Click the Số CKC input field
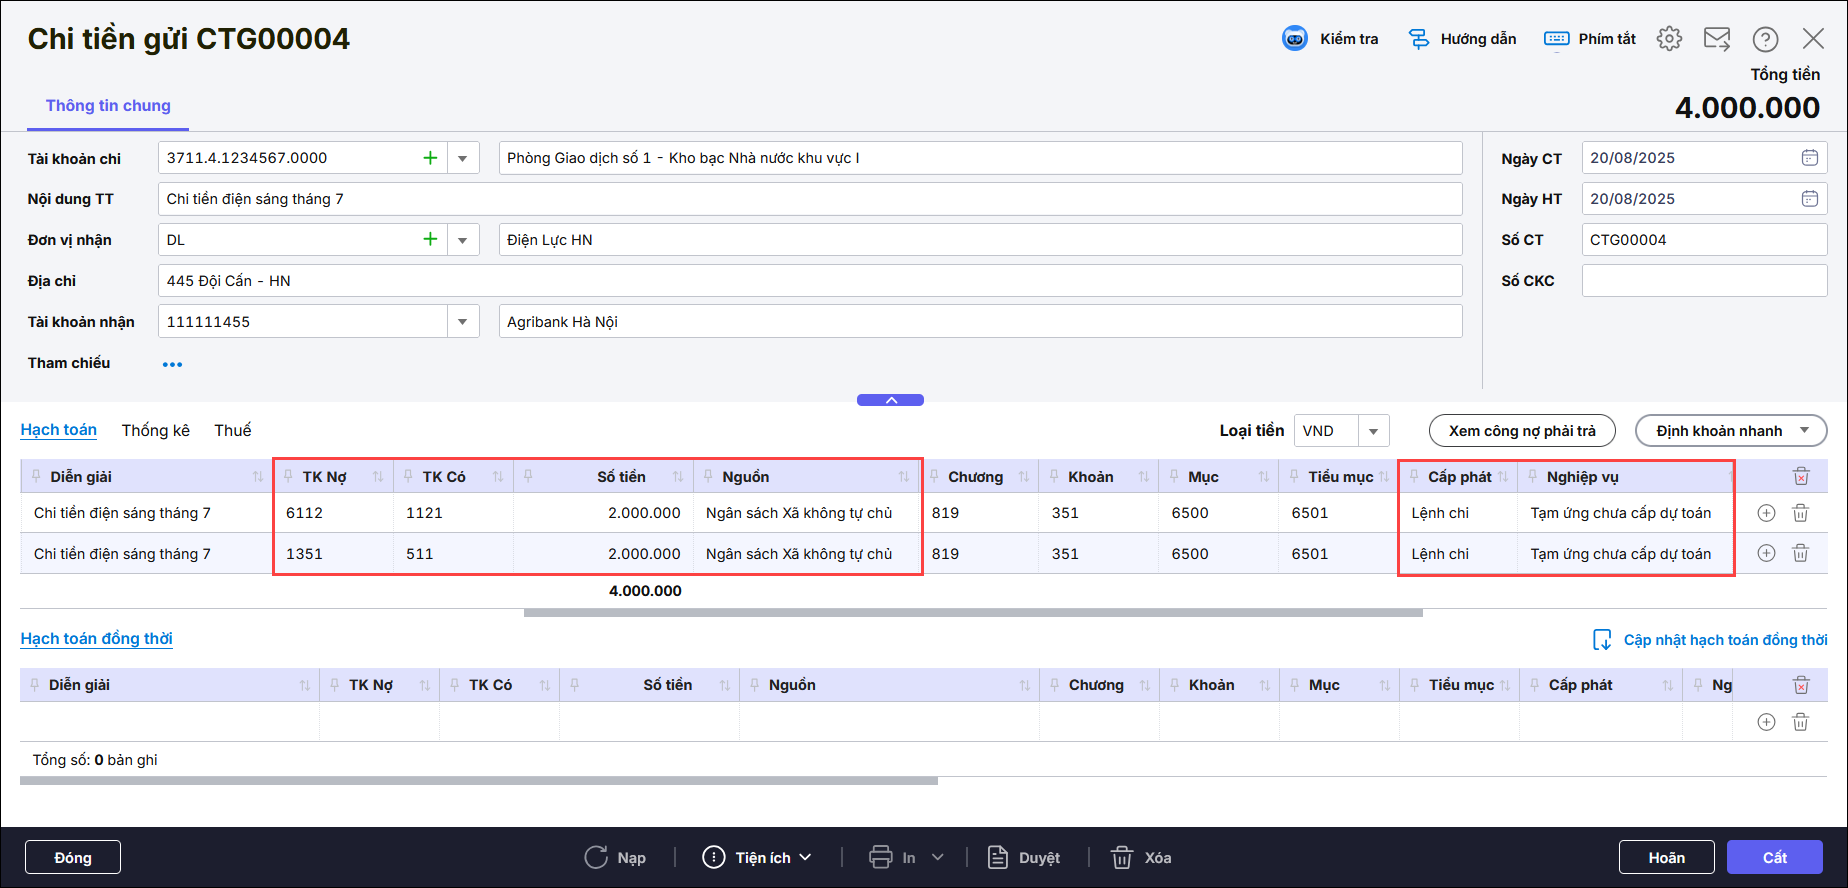 (x=1703, y=281)
